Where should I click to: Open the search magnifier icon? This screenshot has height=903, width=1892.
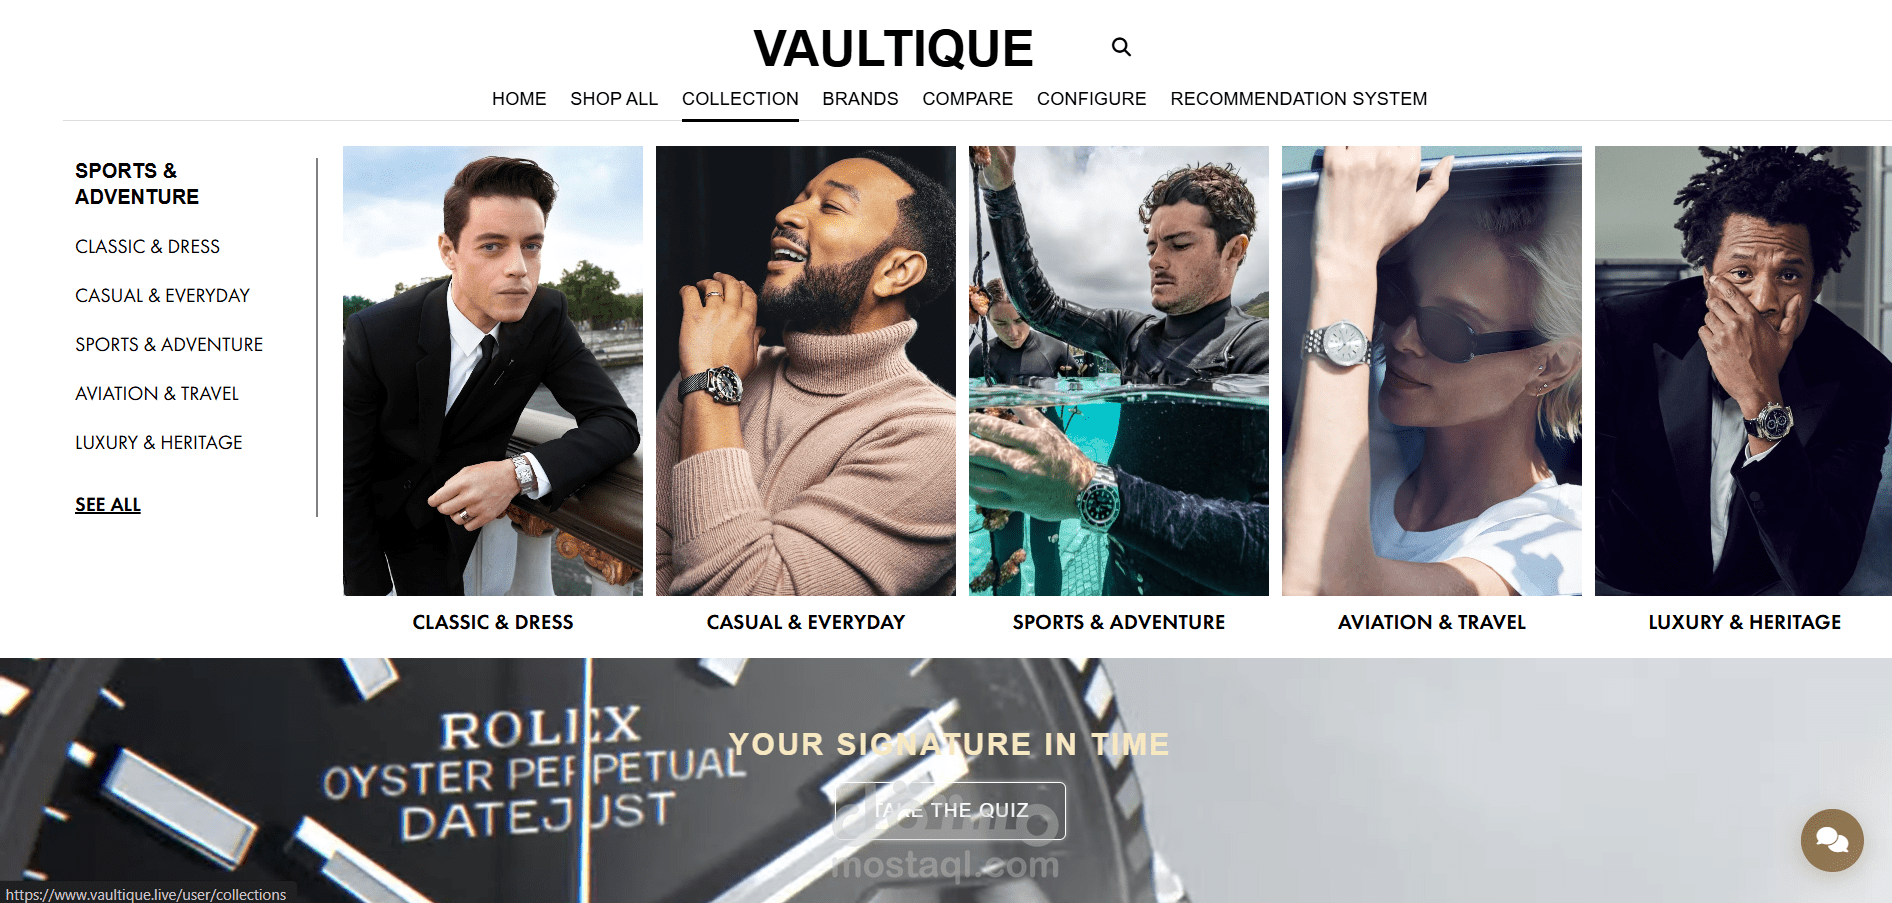coord(1121,47)
